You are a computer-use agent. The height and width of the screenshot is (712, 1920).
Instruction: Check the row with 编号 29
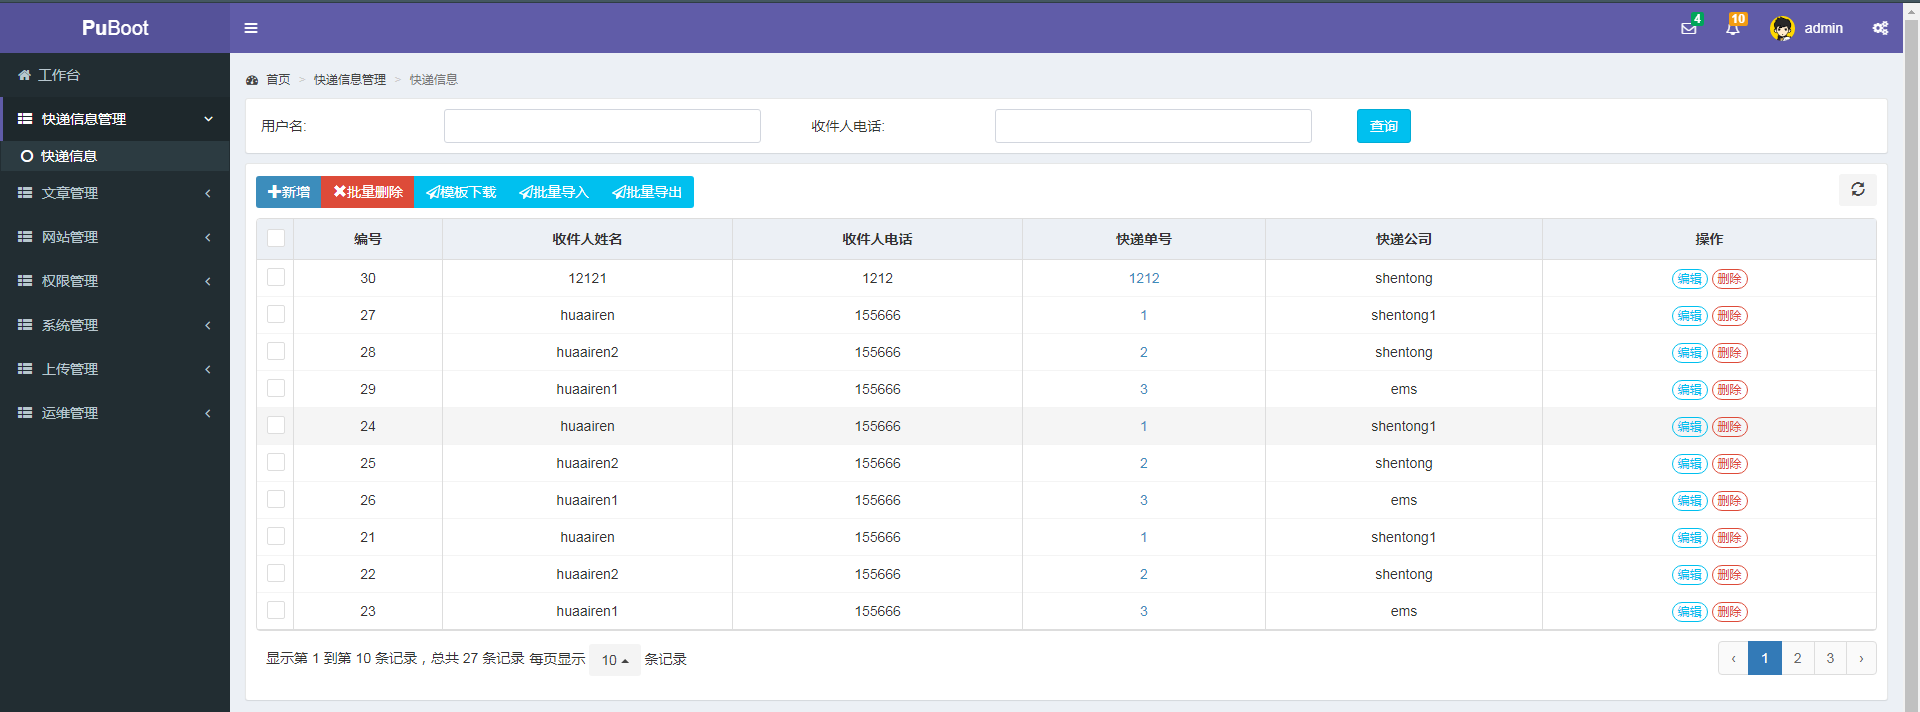tap(276, 388)
